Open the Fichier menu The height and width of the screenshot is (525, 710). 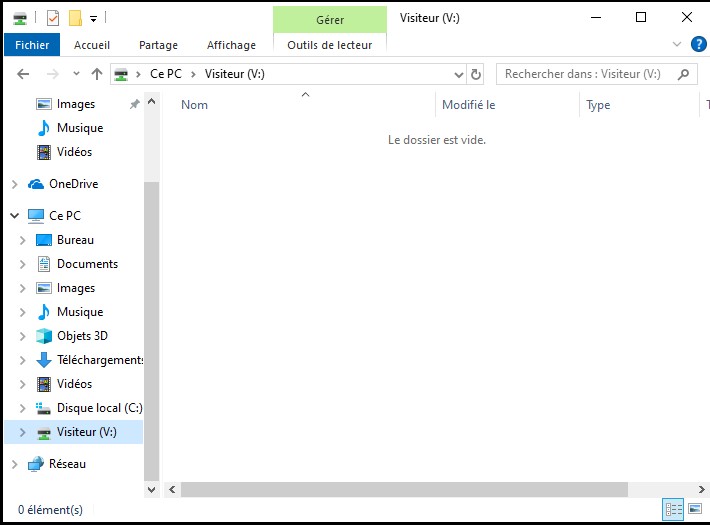32,45
